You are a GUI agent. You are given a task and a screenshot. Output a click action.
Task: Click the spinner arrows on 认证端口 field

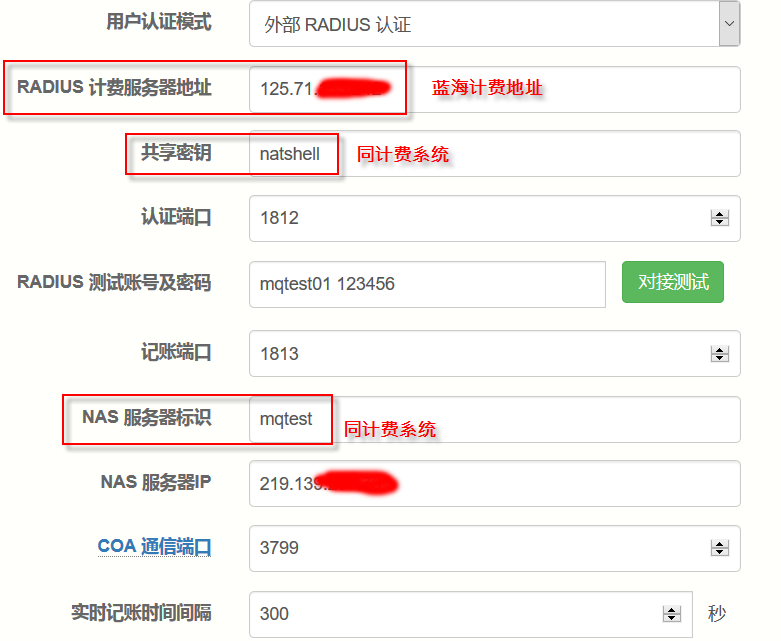click(718, 218)
